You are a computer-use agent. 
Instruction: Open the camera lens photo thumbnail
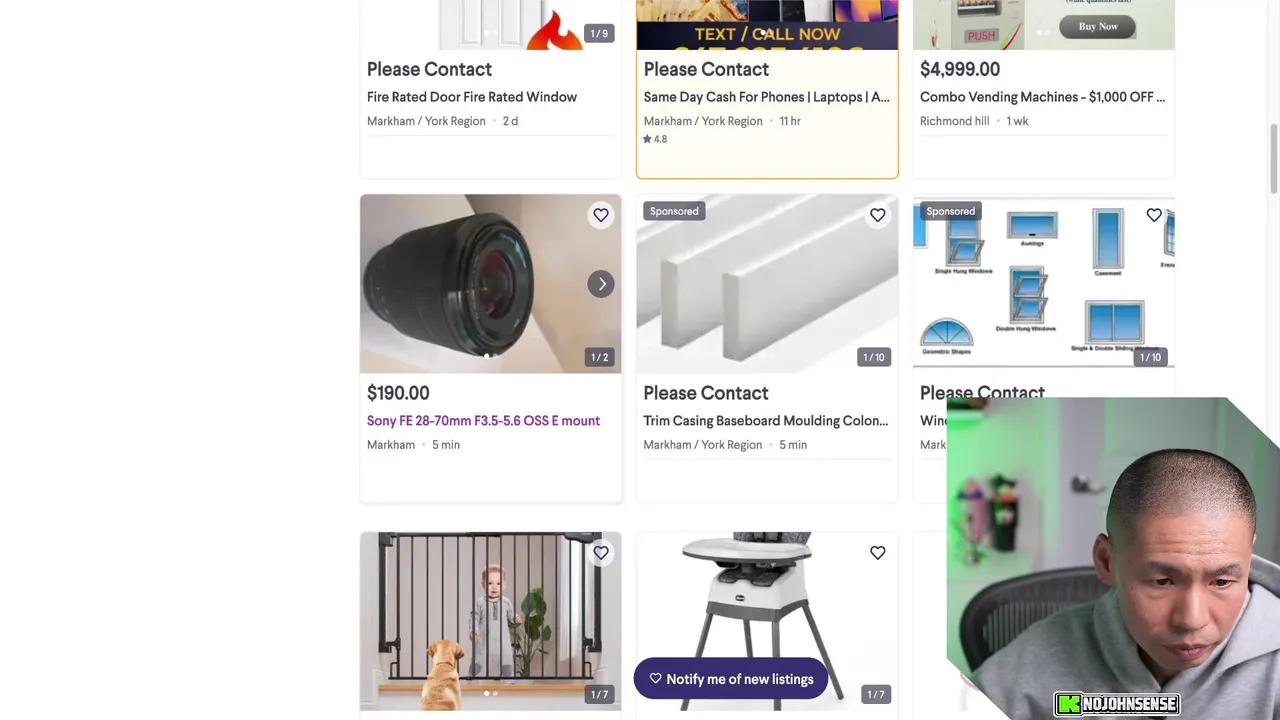(490, 284)
